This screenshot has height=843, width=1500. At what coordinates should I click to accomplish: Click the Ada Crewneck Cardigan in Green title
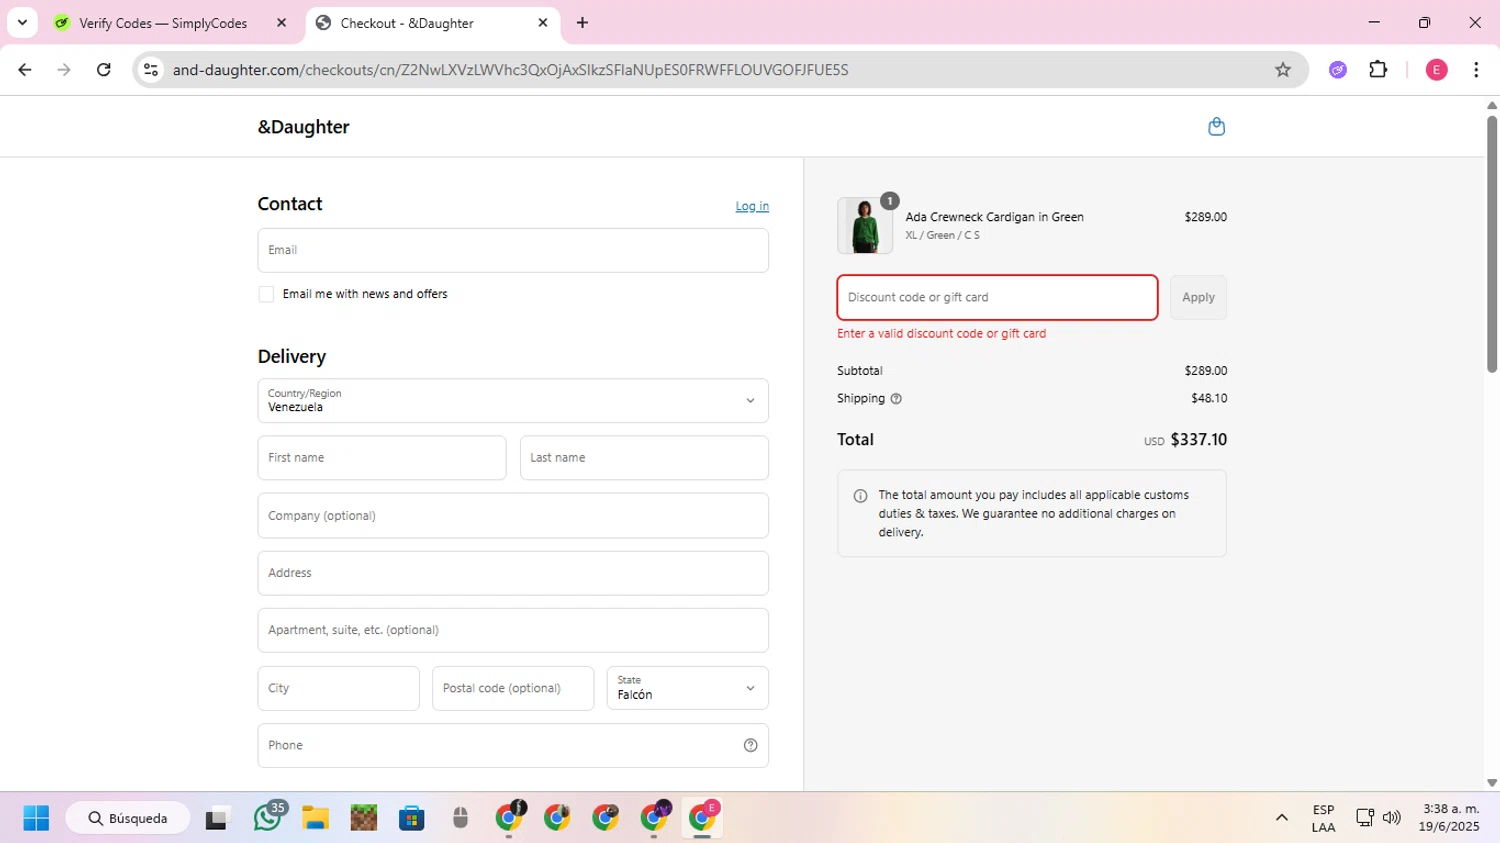click(x=994, y=217)
